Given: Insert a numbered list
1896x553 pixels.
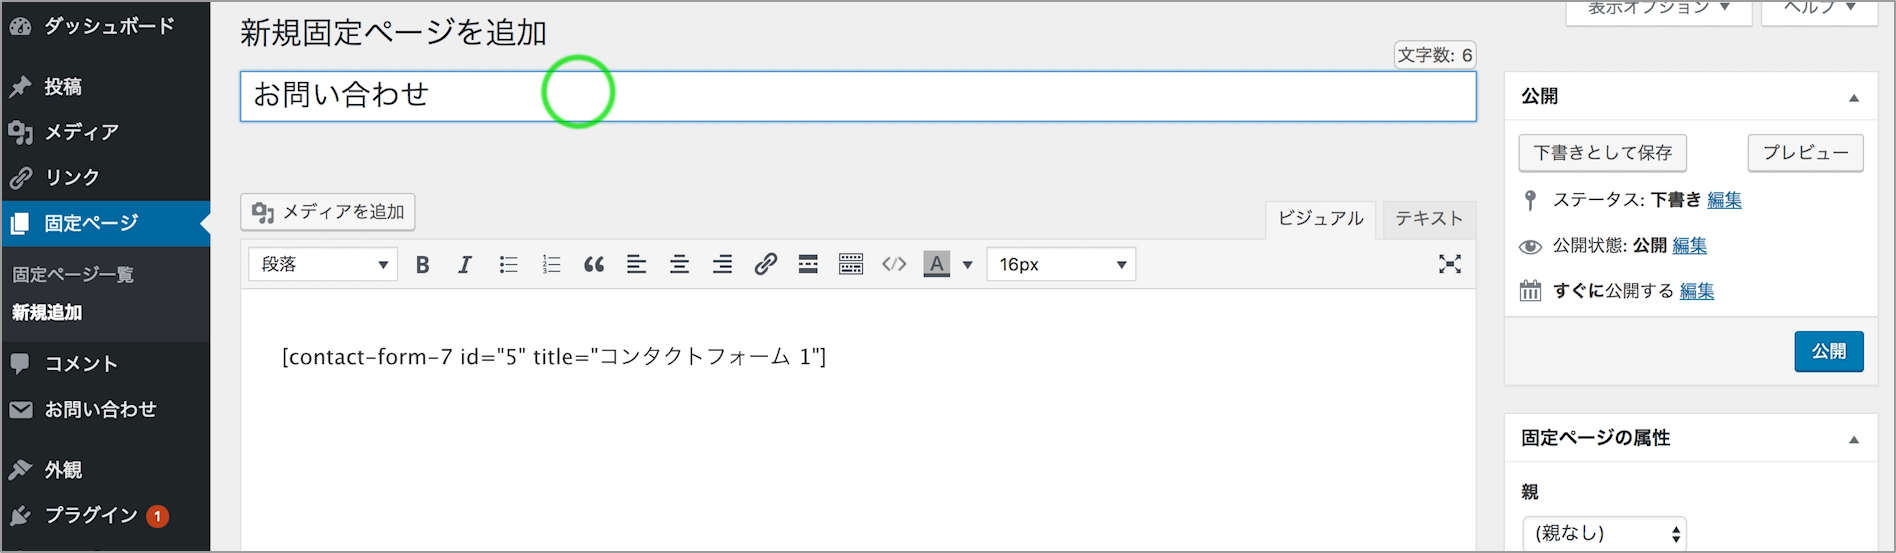Looking at the screenshot, I should (x=551, y=264).
